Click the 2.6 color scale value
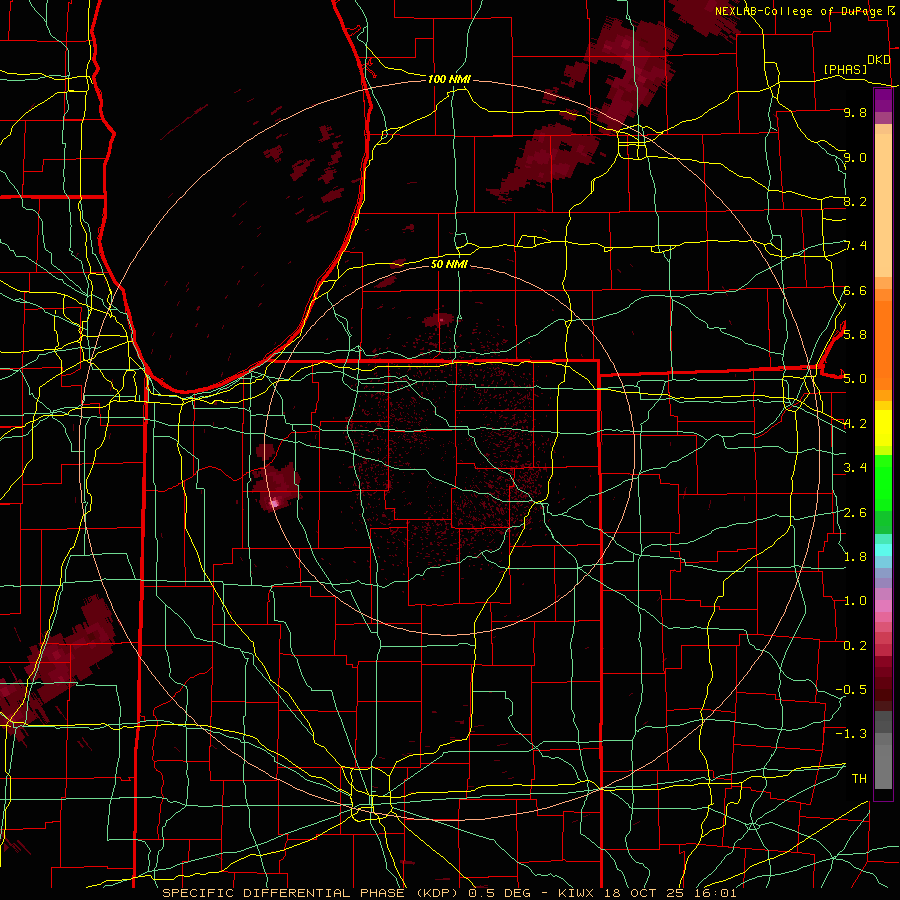 pyautogui.click(x=855, y=512)
